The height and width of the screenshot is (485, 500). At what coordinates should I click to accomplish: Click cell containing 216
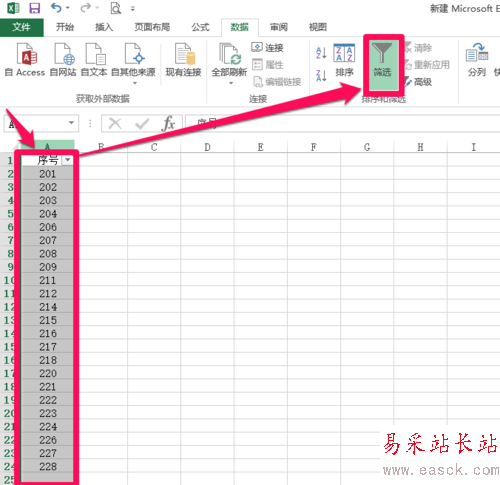pyautogui.click(x=47, y=333)
